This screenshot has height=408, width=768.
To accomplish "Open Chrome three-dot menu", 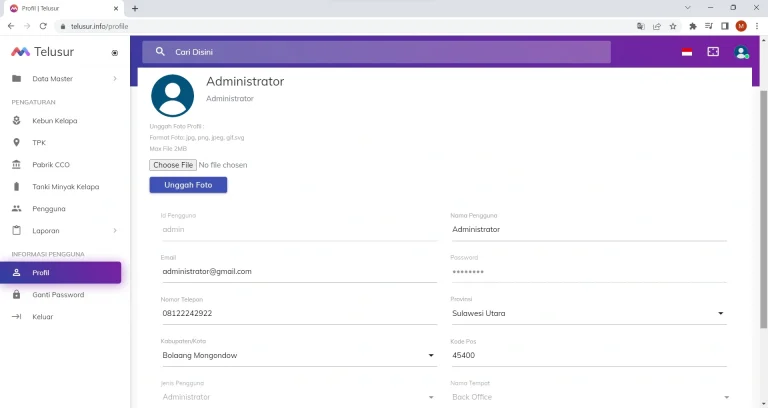I will point(757,26).
